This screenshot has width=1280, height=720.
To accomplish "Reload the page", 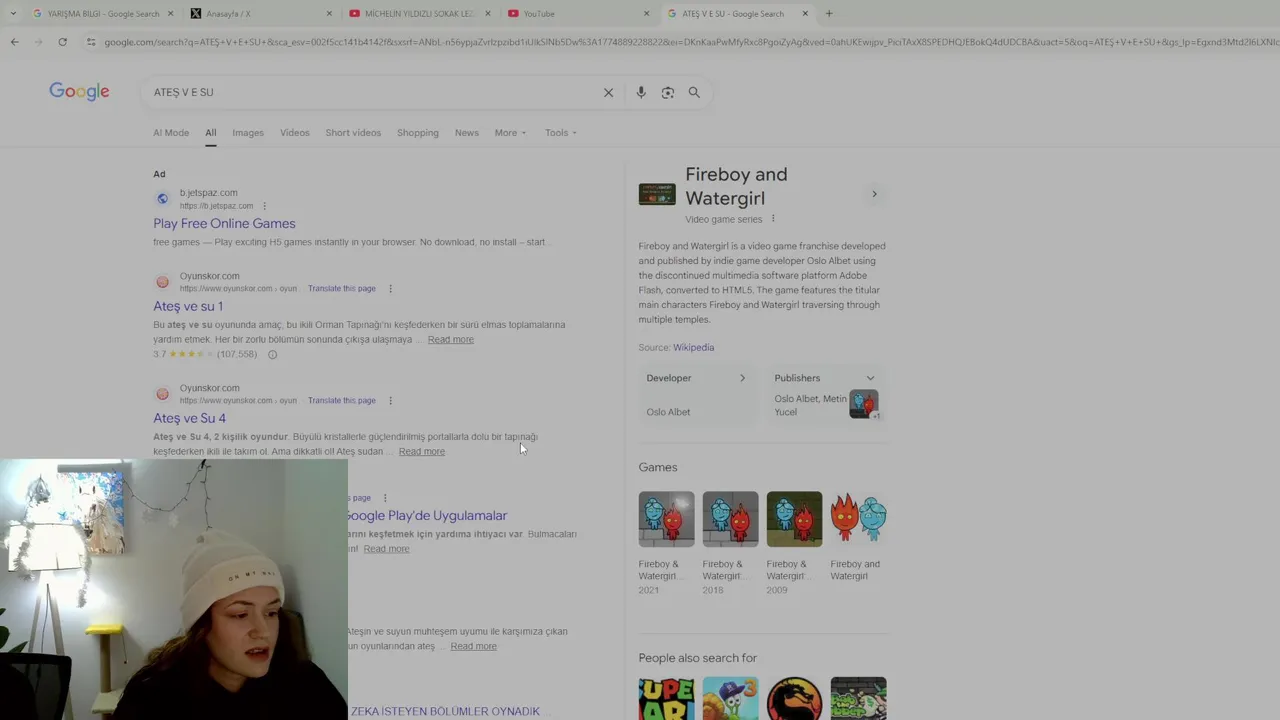I will click(x=62, y=42).
